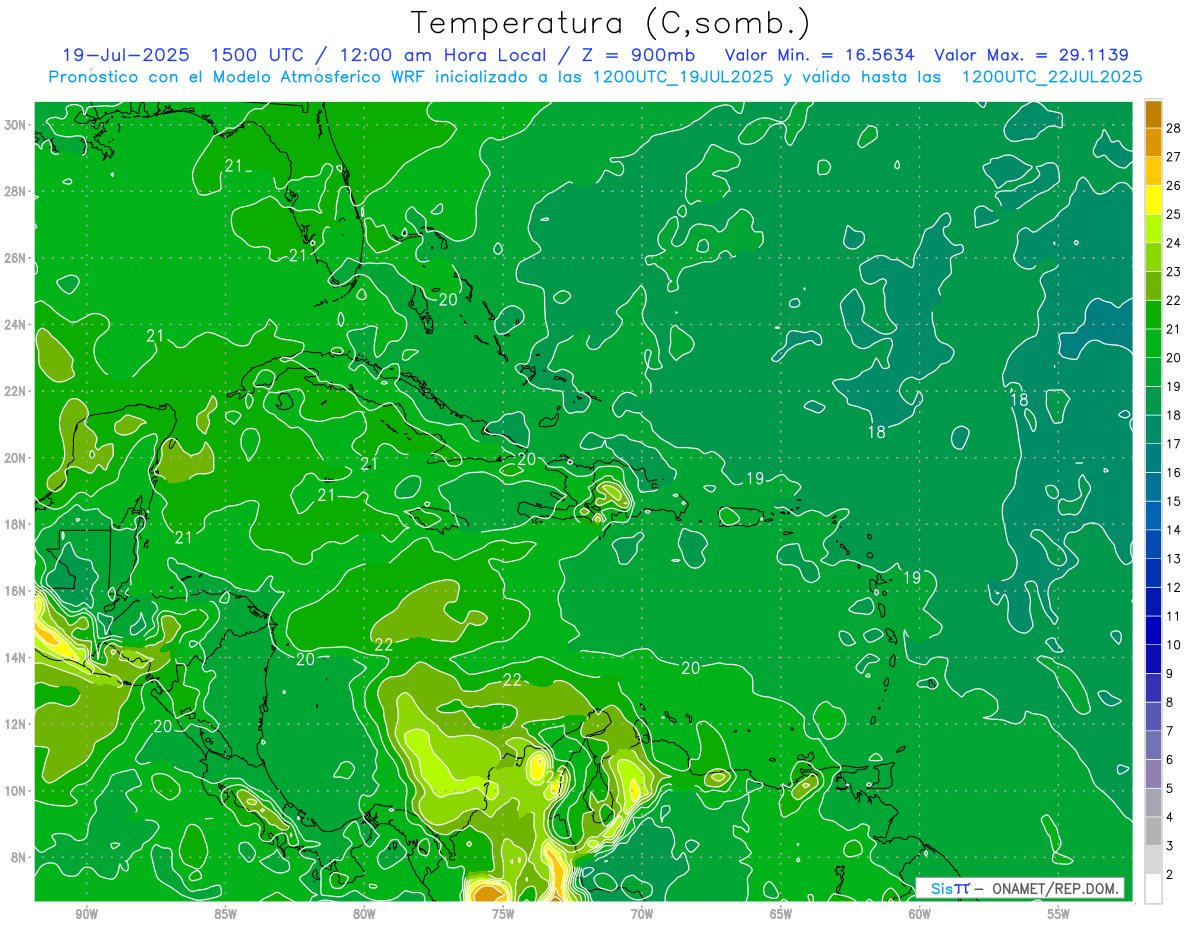This screenshot has width=1200, height=927.
Task: Click legend value '13' on color bar
Action: tap(1174, 560)
